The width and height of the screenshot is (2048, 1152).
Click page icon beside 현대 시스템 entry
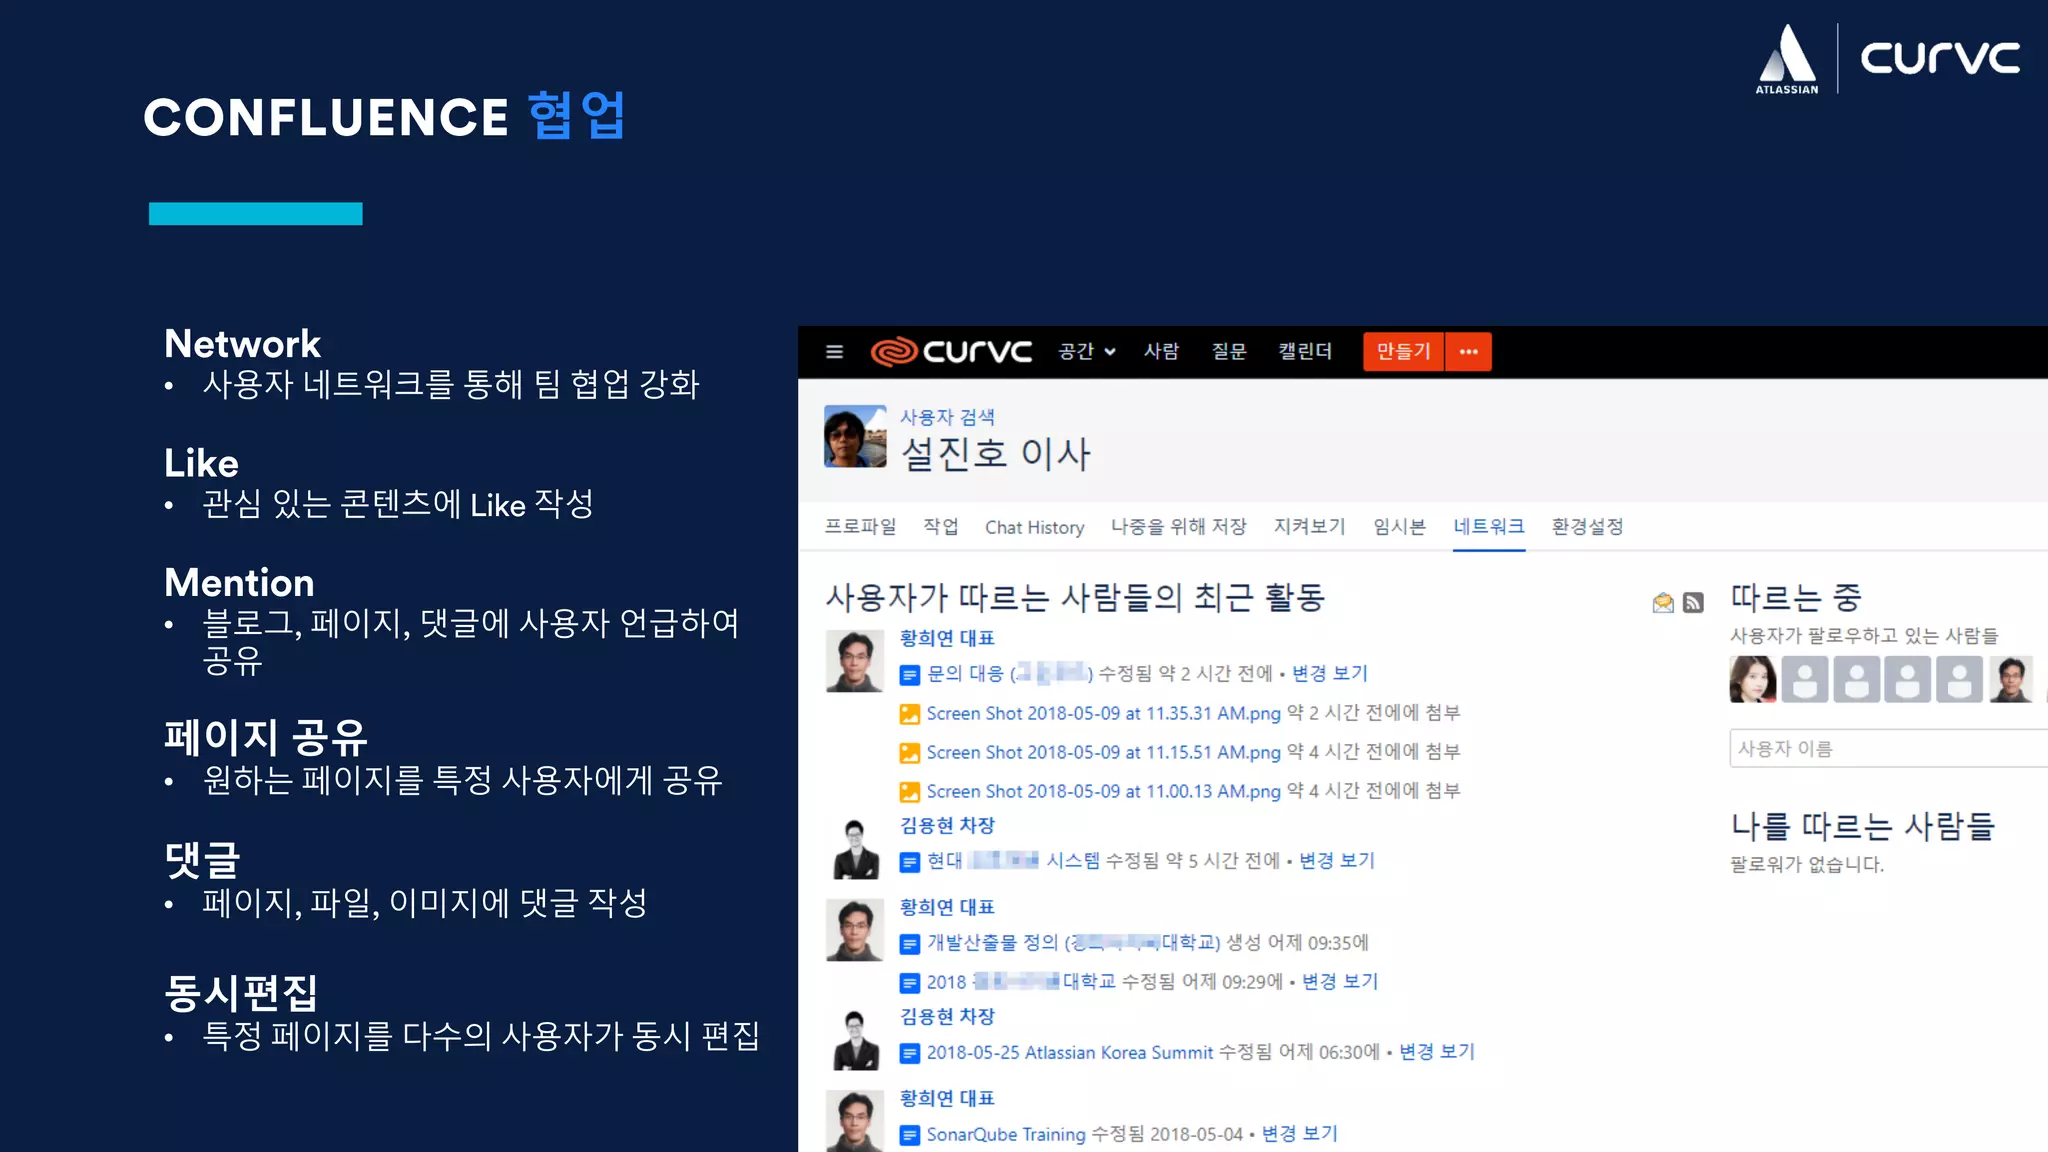tap(909, 862)
